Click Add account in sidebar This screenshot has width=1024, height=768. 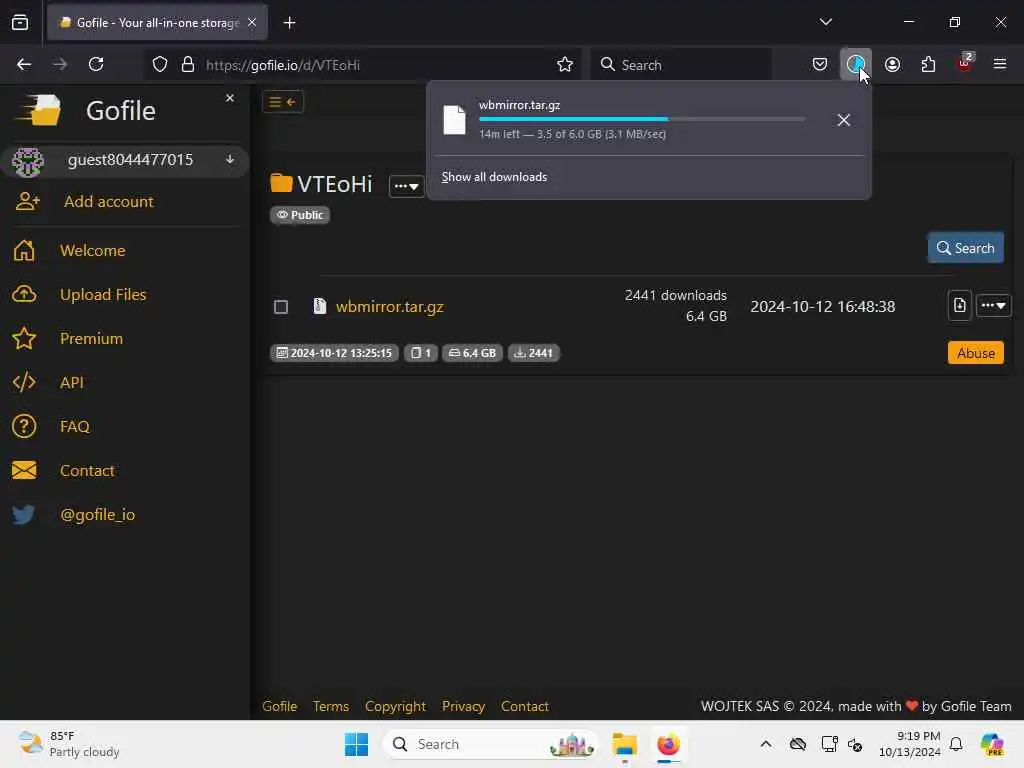[x=108, y=201]
